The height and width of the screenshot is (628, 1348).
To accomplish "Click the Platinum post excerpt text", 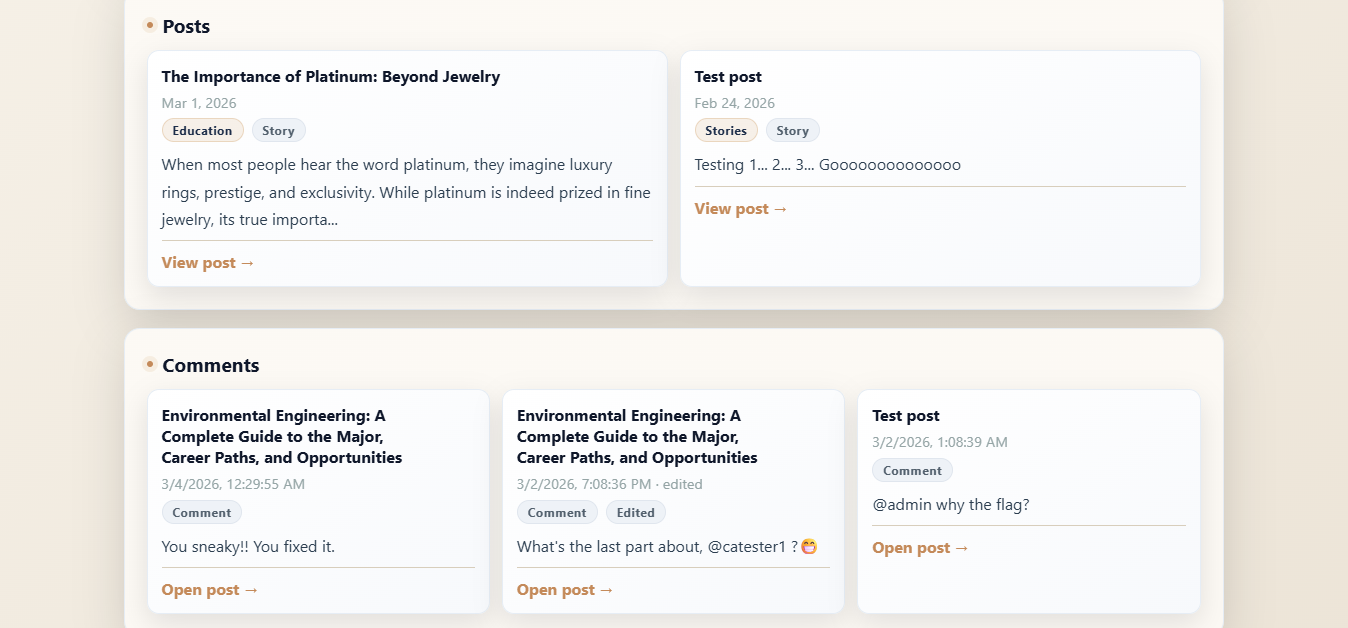I will coord(400,192).
